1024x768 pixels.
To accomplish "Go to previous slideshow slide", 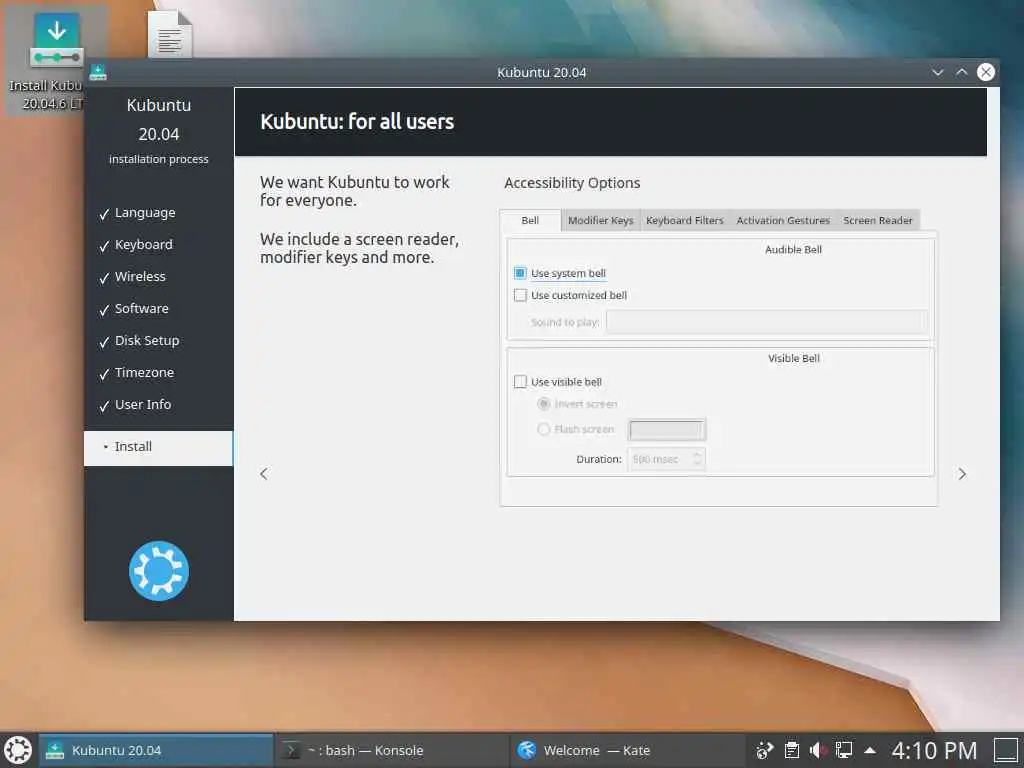I will [264, 473].
